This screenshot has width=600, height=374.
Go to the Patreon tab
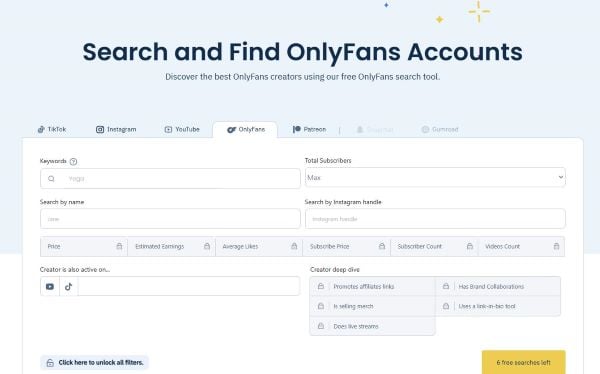click(309, 129)
